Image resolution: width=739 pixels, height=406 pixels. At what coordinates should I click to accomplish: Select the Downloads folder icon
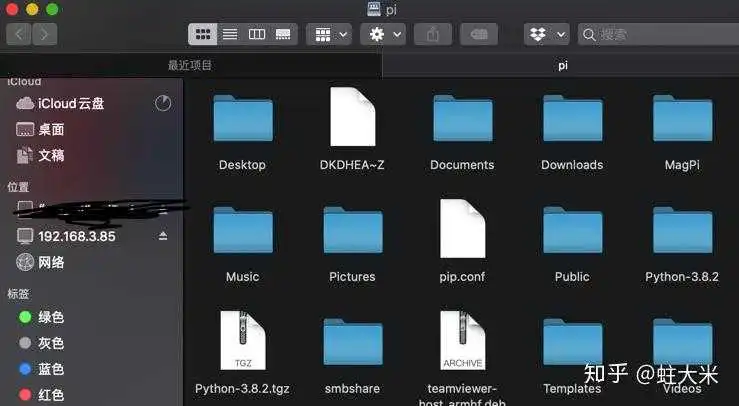click(x=573, y=118)
